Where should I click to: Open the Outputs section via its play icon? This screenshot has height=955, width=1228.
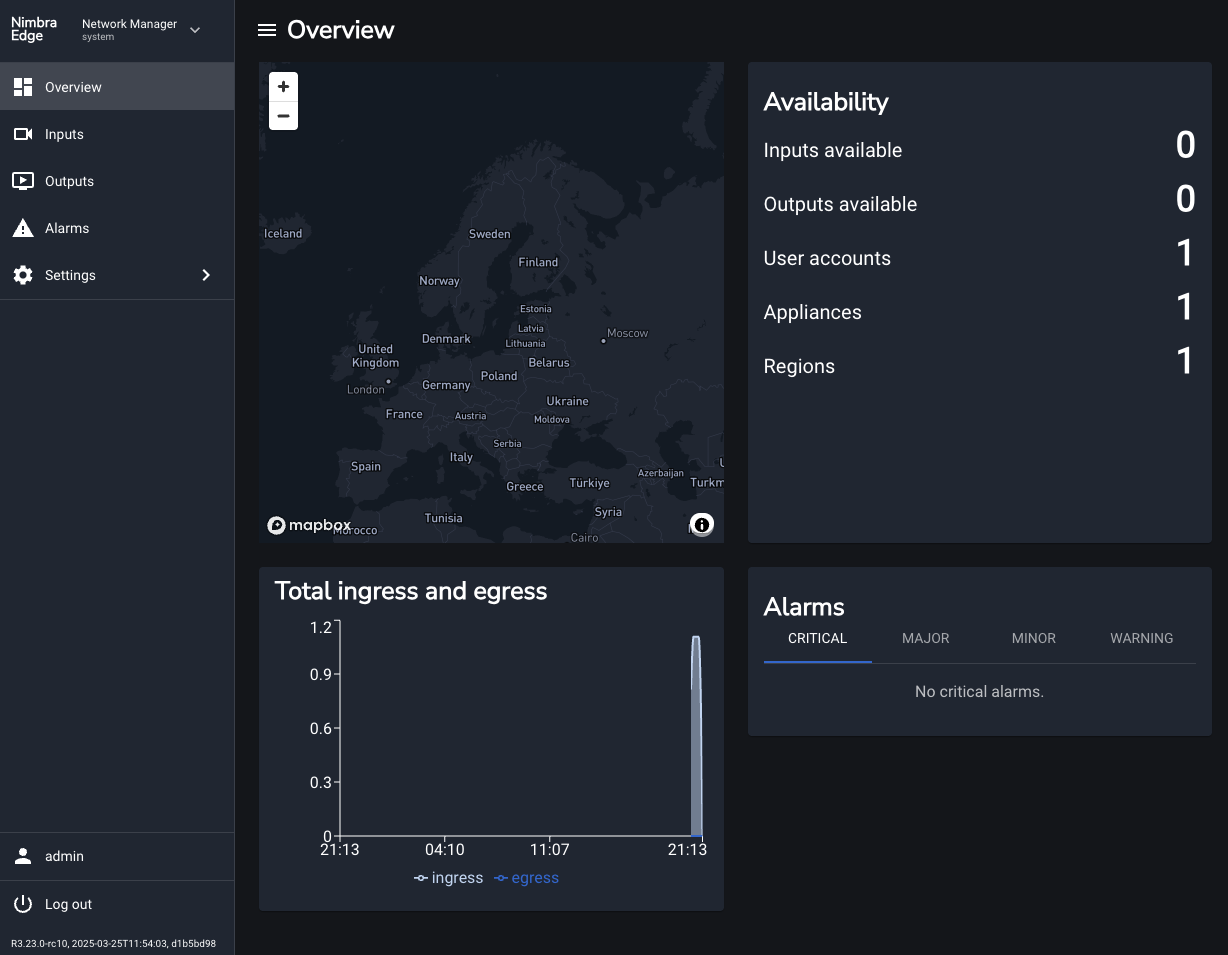click(x=22, y=181)
